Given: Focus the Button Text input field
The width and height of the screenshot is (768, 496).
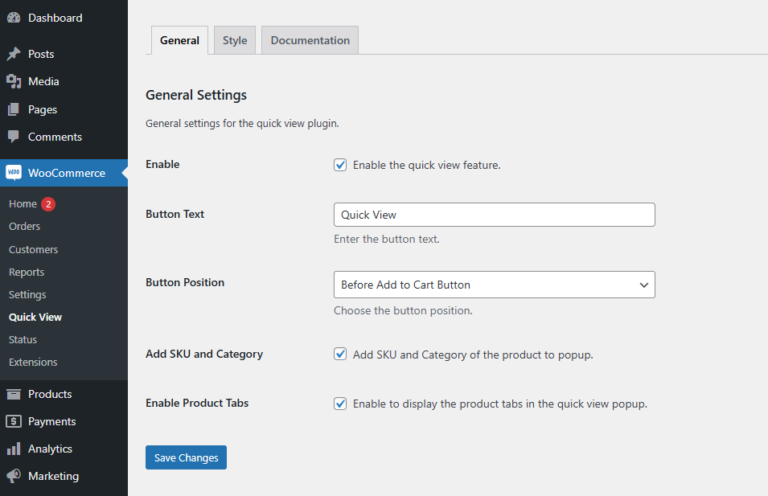Looking at the screenshot, I should 494,214.
